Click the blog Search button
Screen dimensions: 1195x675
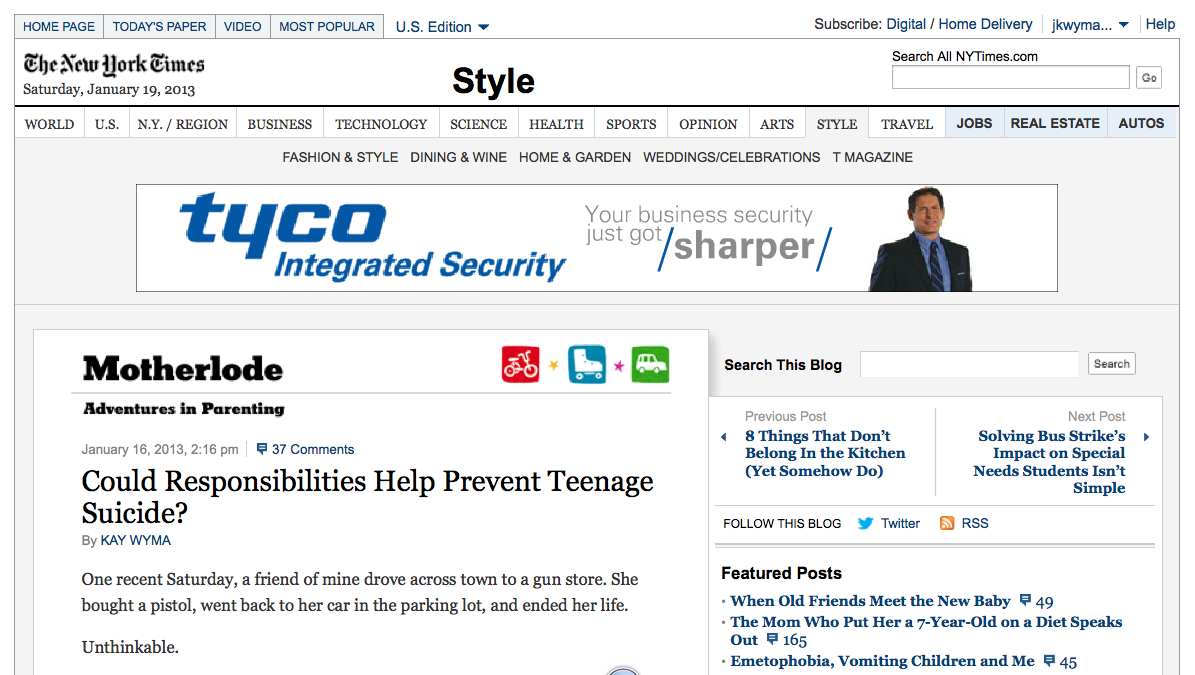pos(1111,364)
